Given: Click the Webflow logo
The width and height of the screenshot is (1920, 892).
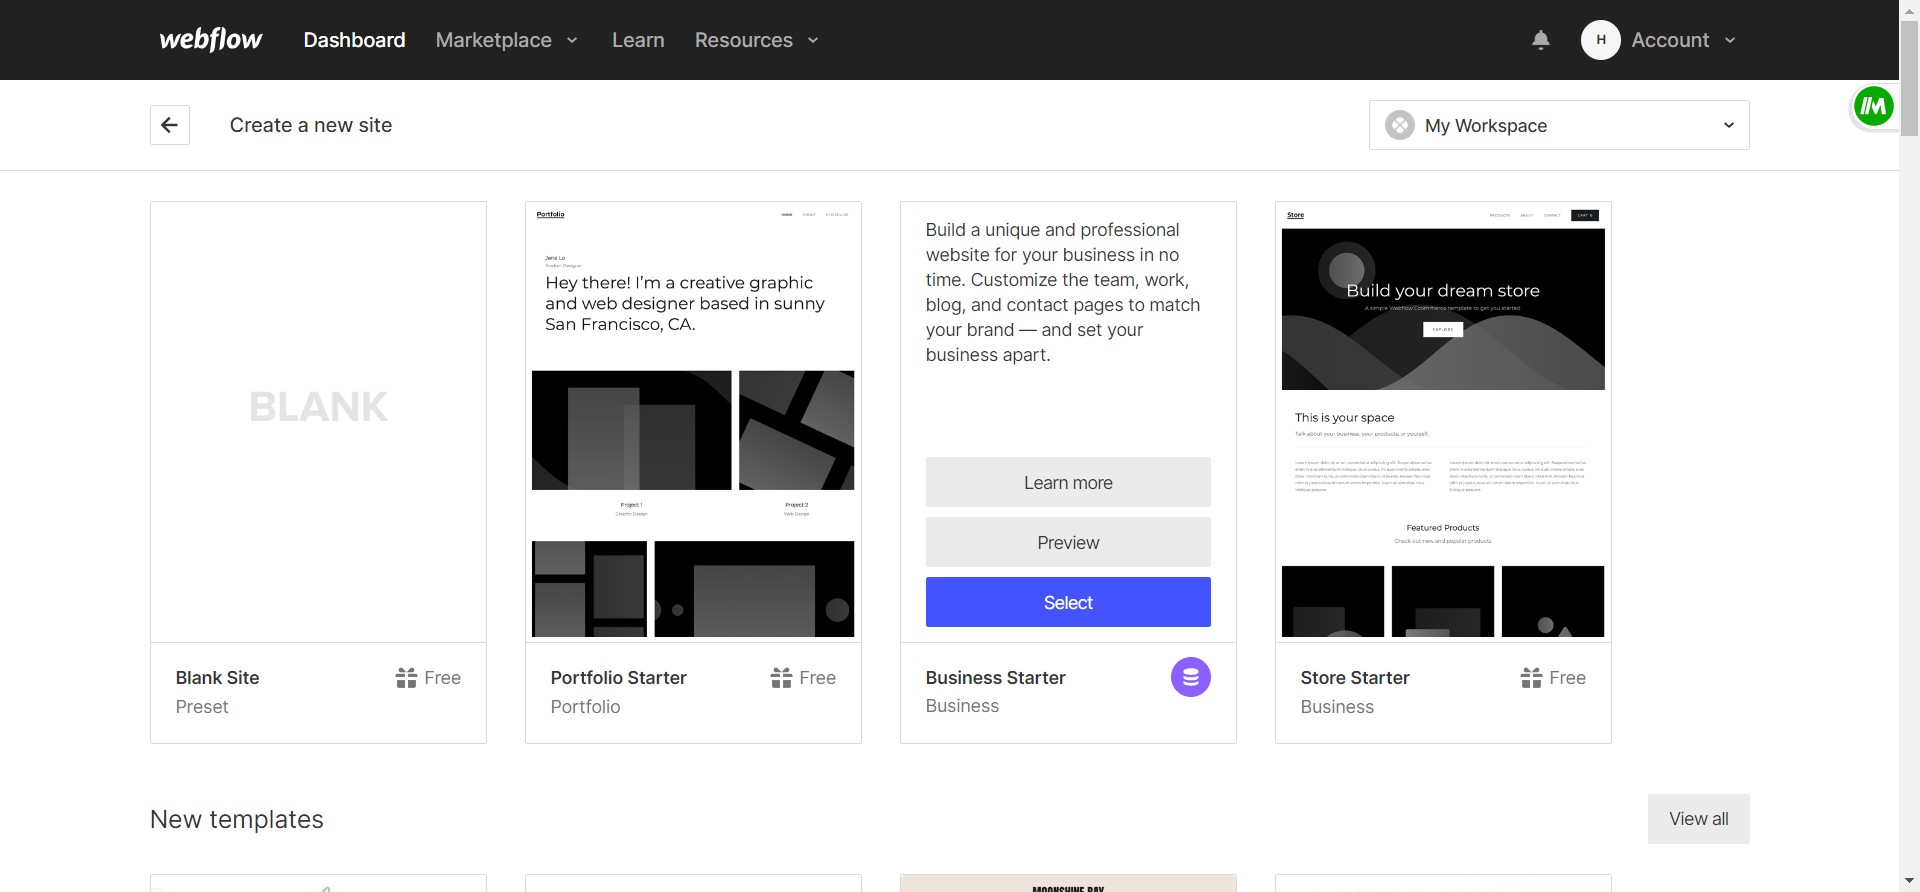Looking at the screenshot, I should pos(211,40).
